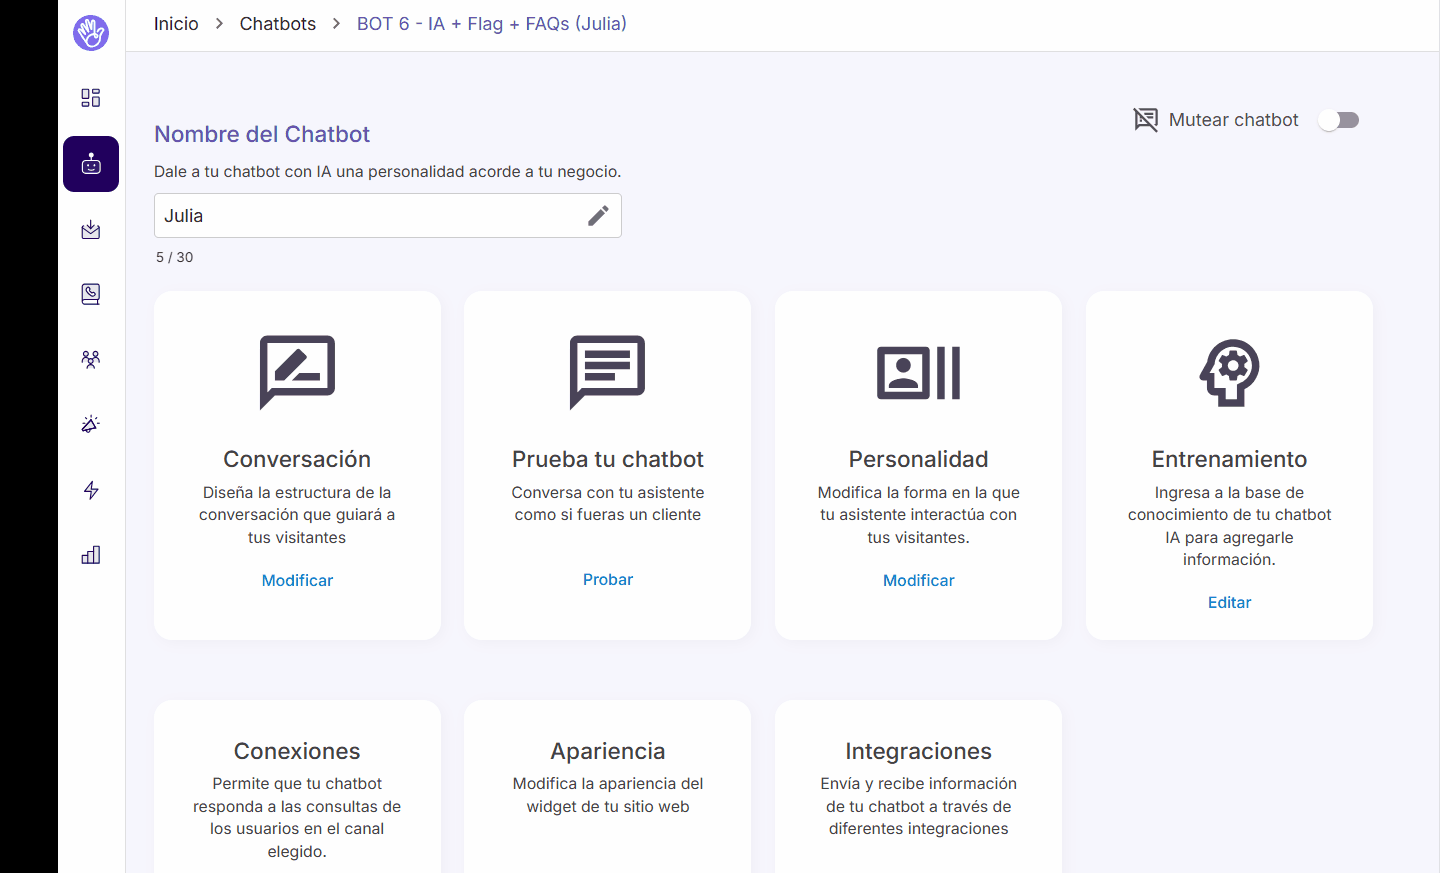The height and width of the screenshot is (873, 1440).
Task: Click the Conversación card title
Action: click(x=297, y=459)
